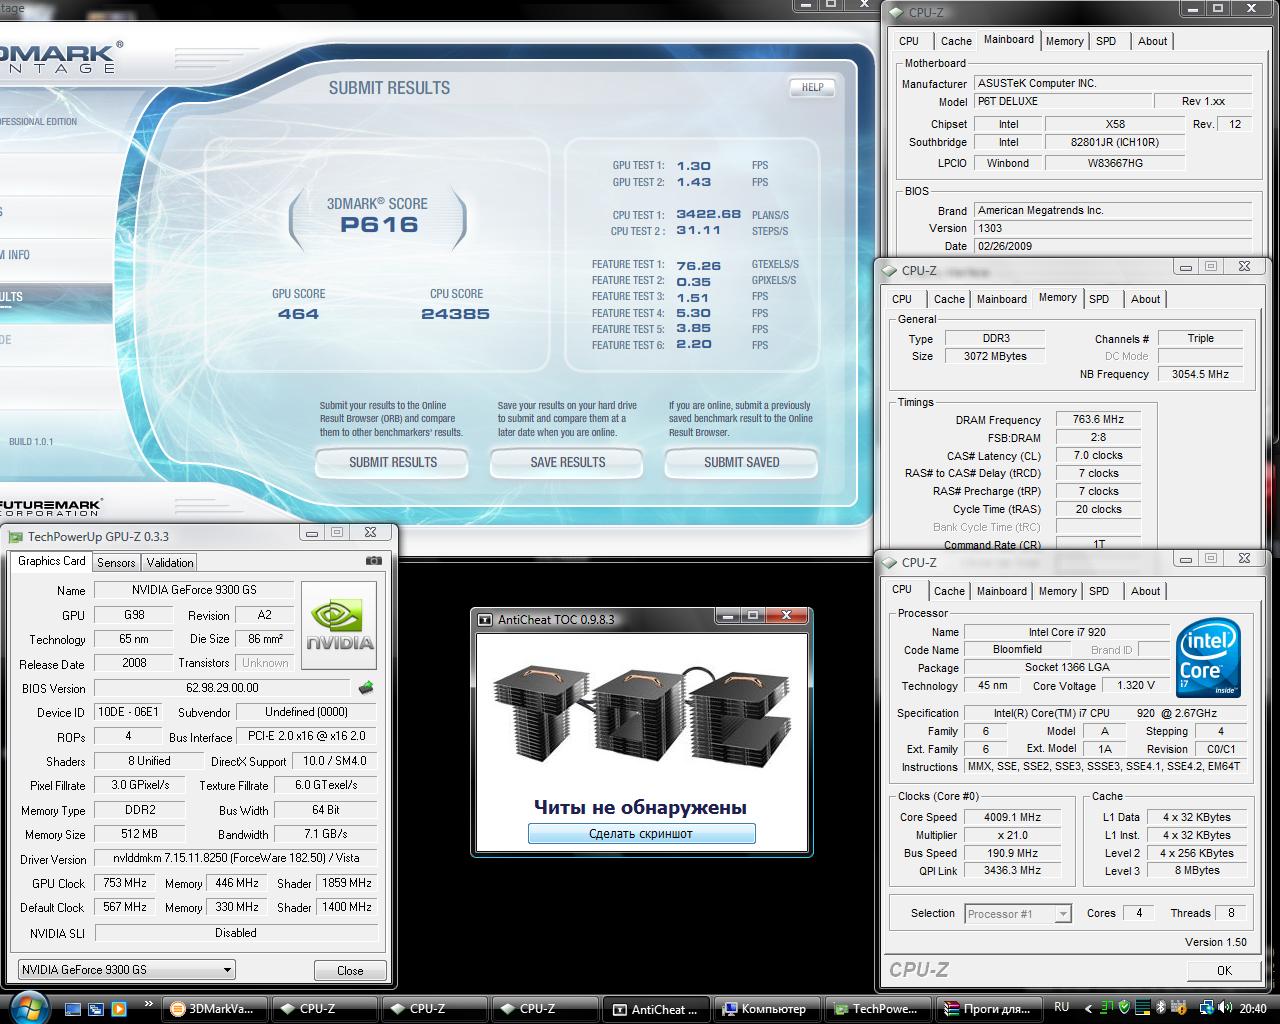Open CPU tab in top CPU-Z Mainboard window
Viewport: 1280px width, 1024px height.
[x=909, y=41]
